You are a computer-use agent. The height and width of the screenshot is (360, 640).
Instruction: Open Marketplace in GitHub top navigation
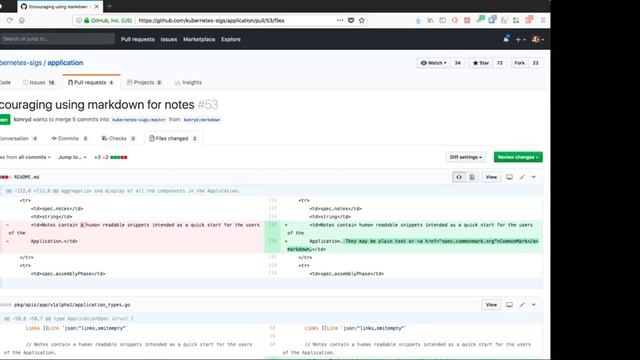point(199,39)
